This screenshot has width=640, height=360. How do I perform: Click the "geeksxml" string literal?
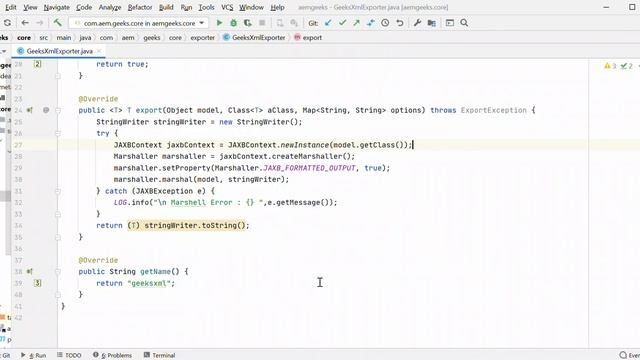[149, 283]
